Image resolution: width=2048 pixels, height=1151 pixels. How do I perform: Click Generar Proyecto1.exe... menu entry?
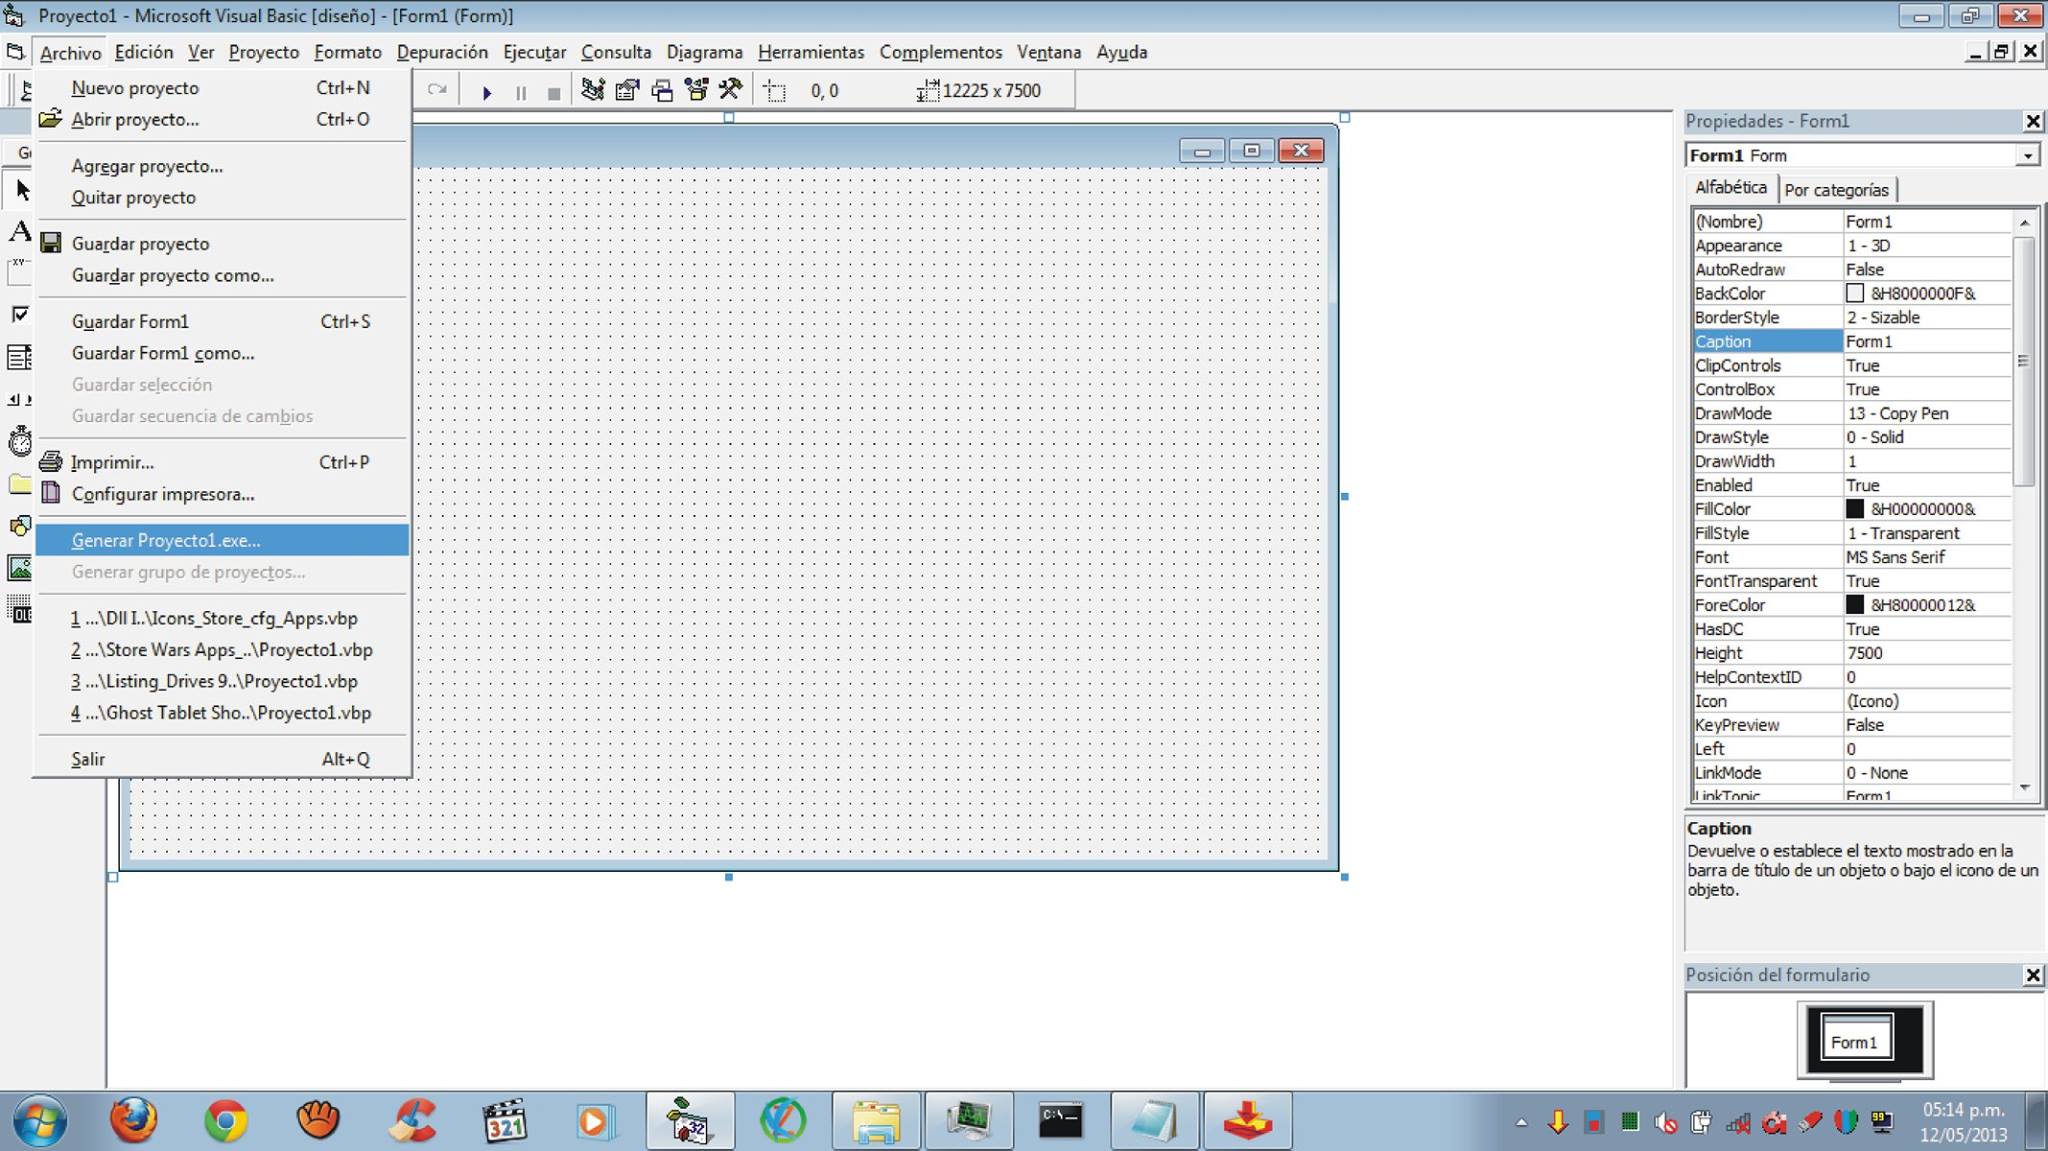tap(221, 540)
